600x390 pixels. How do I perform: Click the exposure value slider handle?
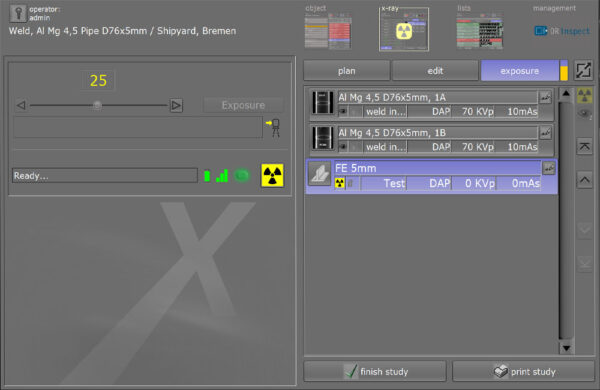click(x=97, y=105)
